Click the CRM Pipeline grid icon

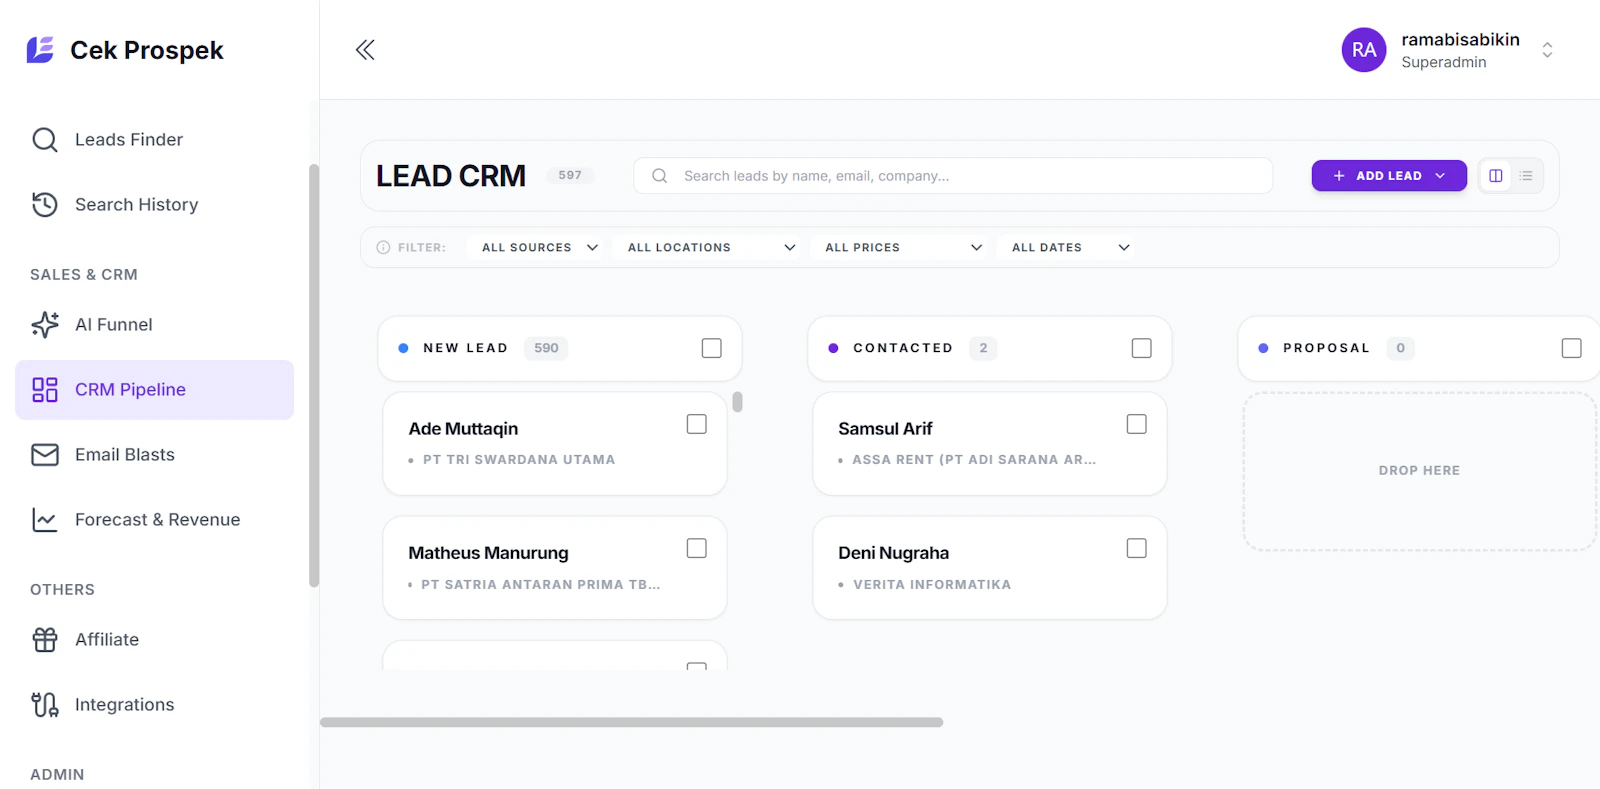45,389
